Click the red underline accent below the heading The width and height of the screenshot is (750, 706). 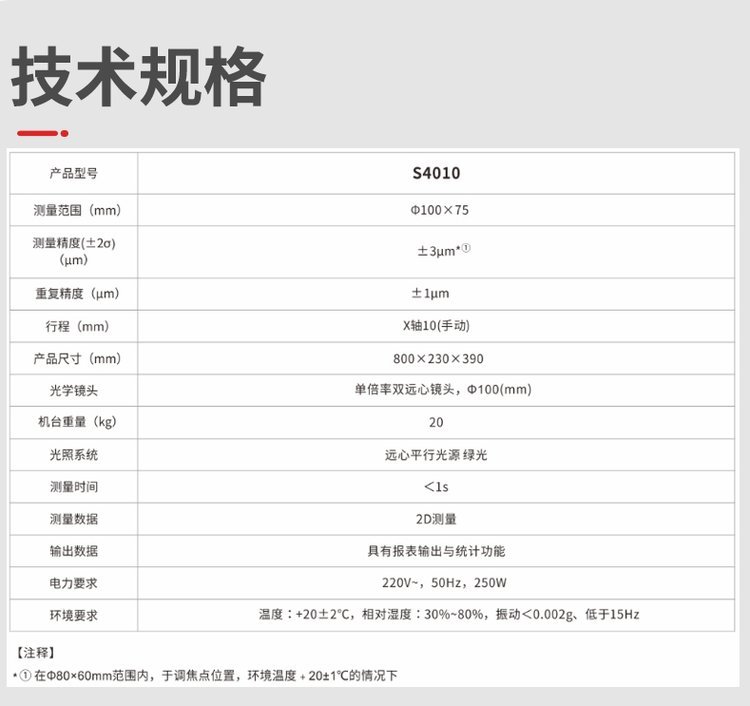pyautogui.click(x=42, y=133)
